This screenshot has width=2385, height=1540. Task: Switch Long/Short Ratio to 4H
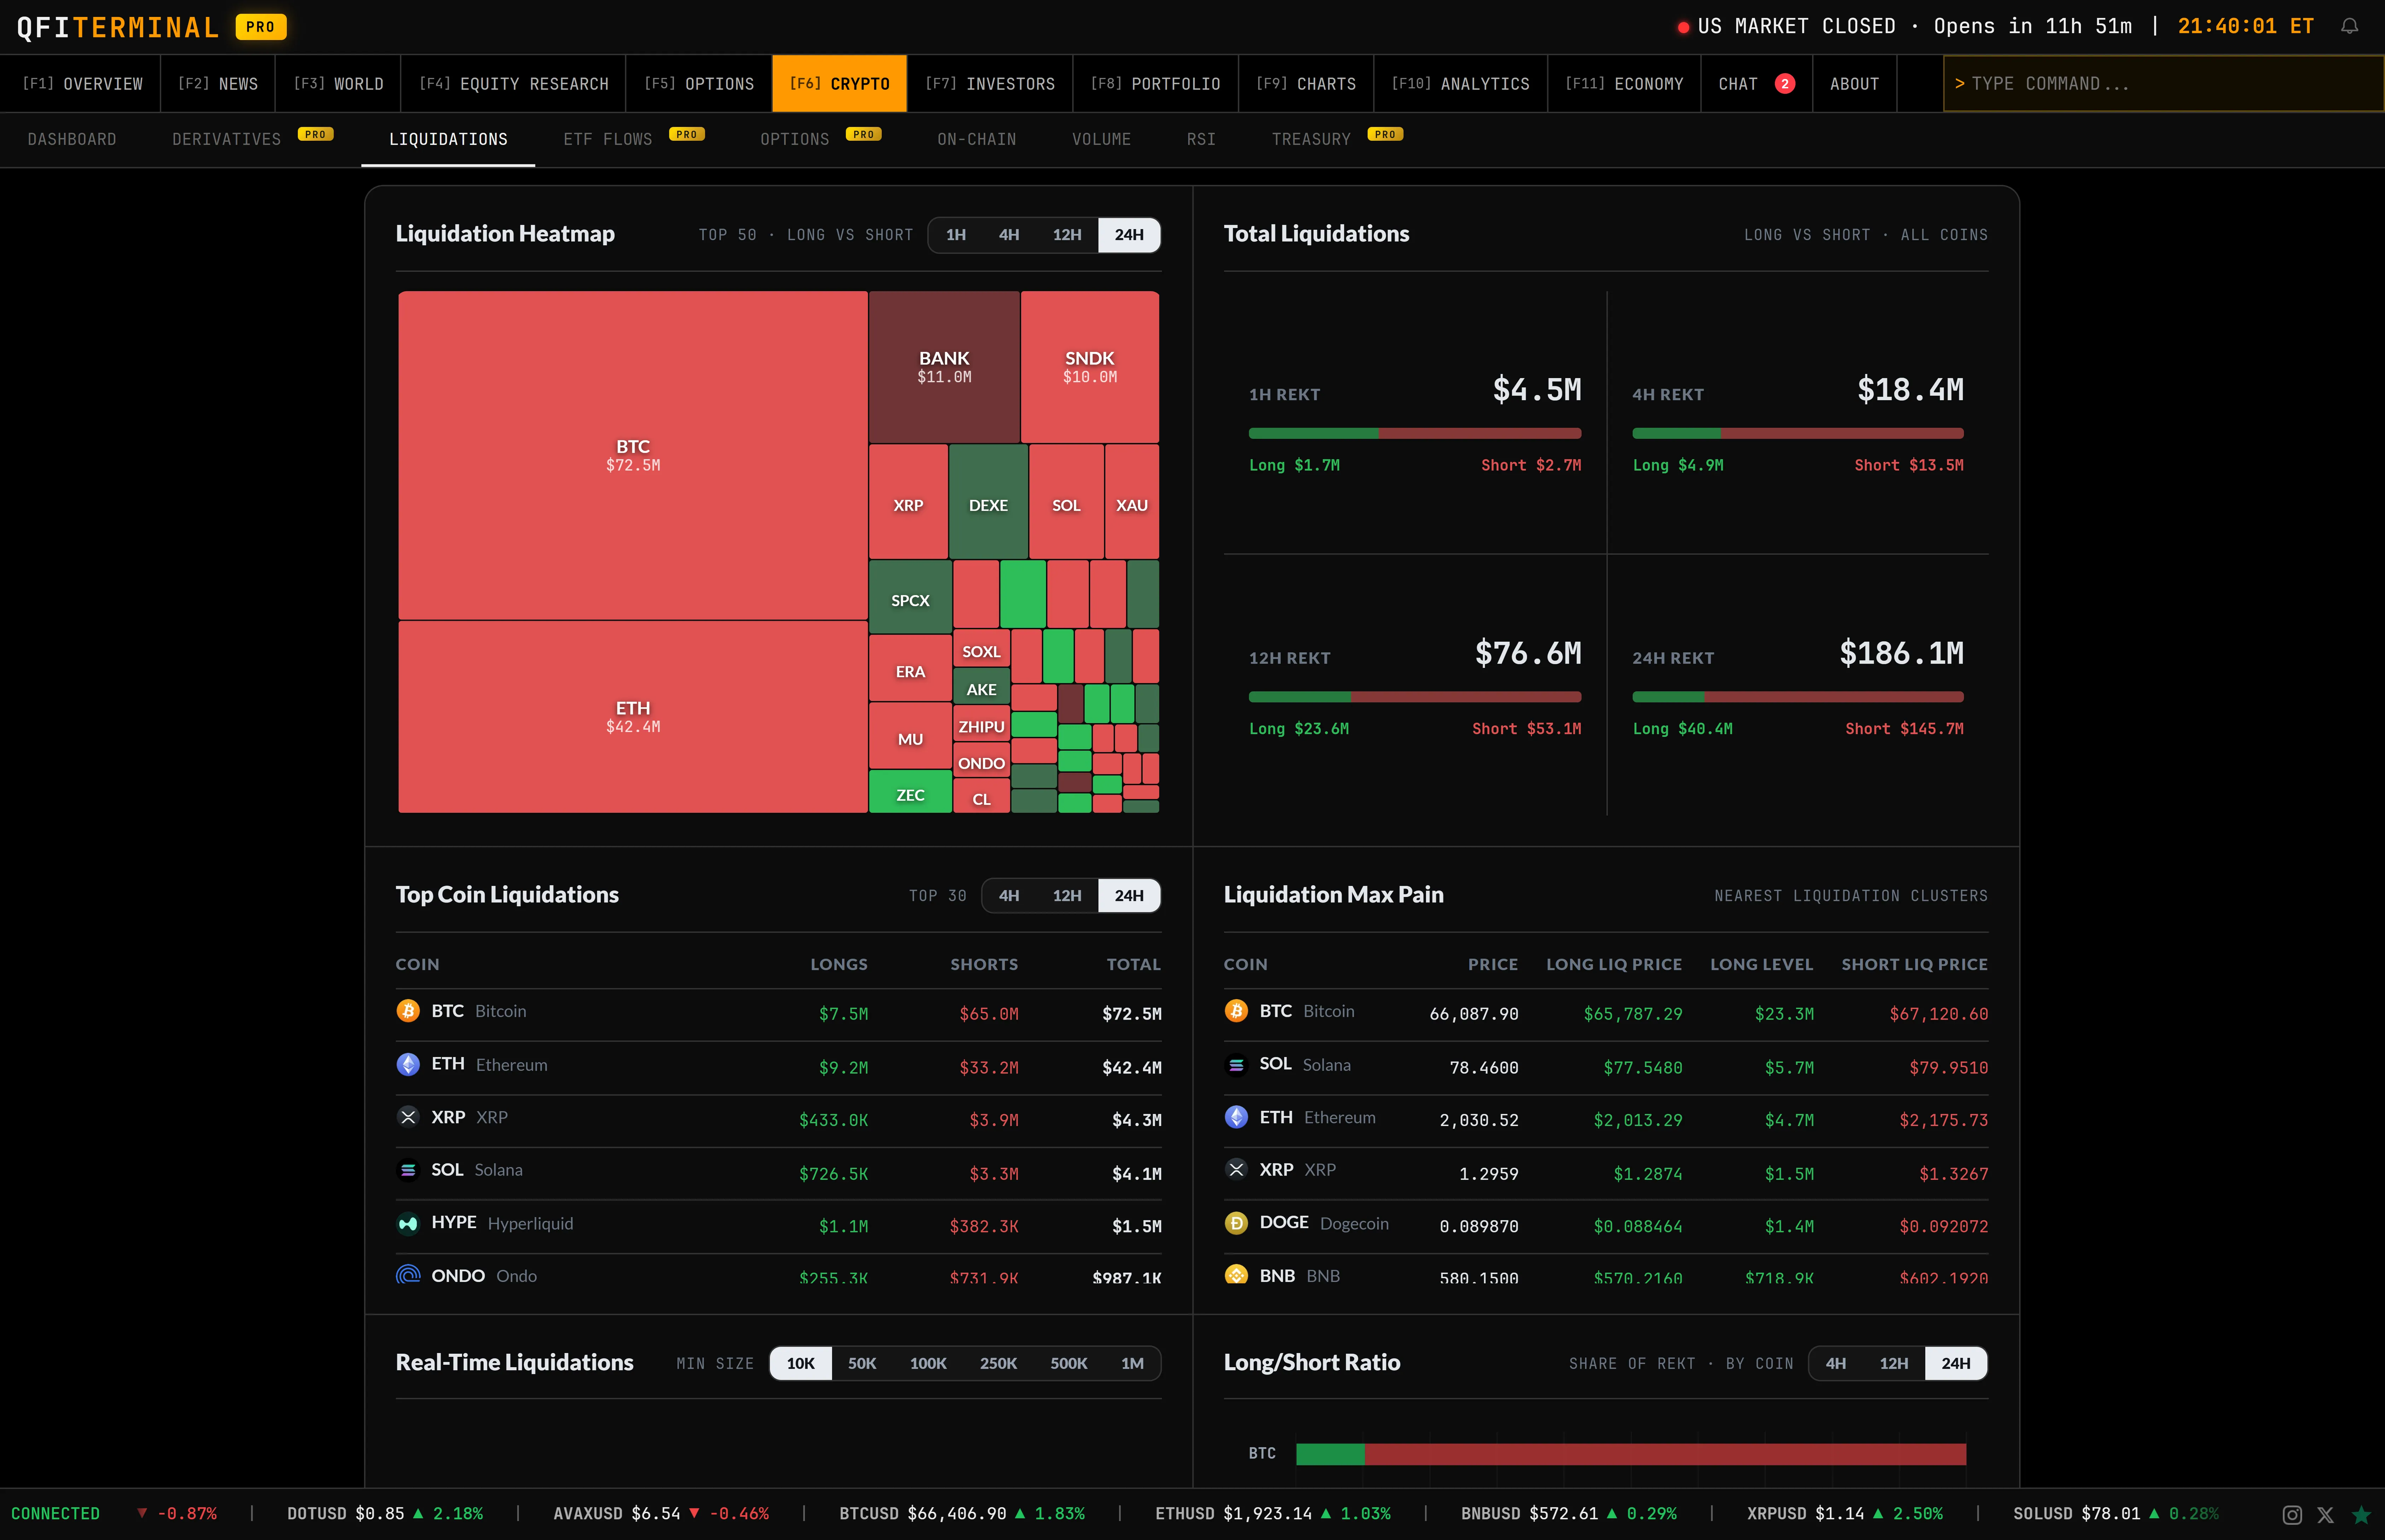(1836, 1364)
